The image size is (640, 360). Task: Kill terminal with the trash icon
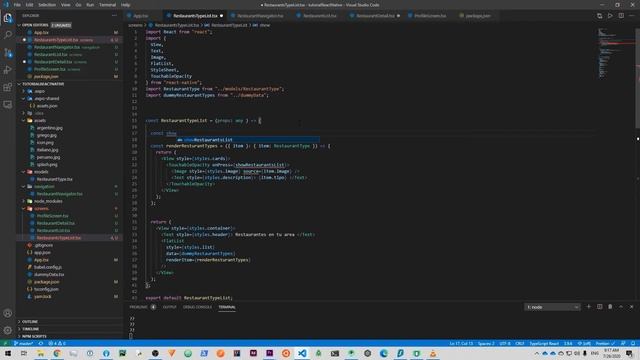610,307
